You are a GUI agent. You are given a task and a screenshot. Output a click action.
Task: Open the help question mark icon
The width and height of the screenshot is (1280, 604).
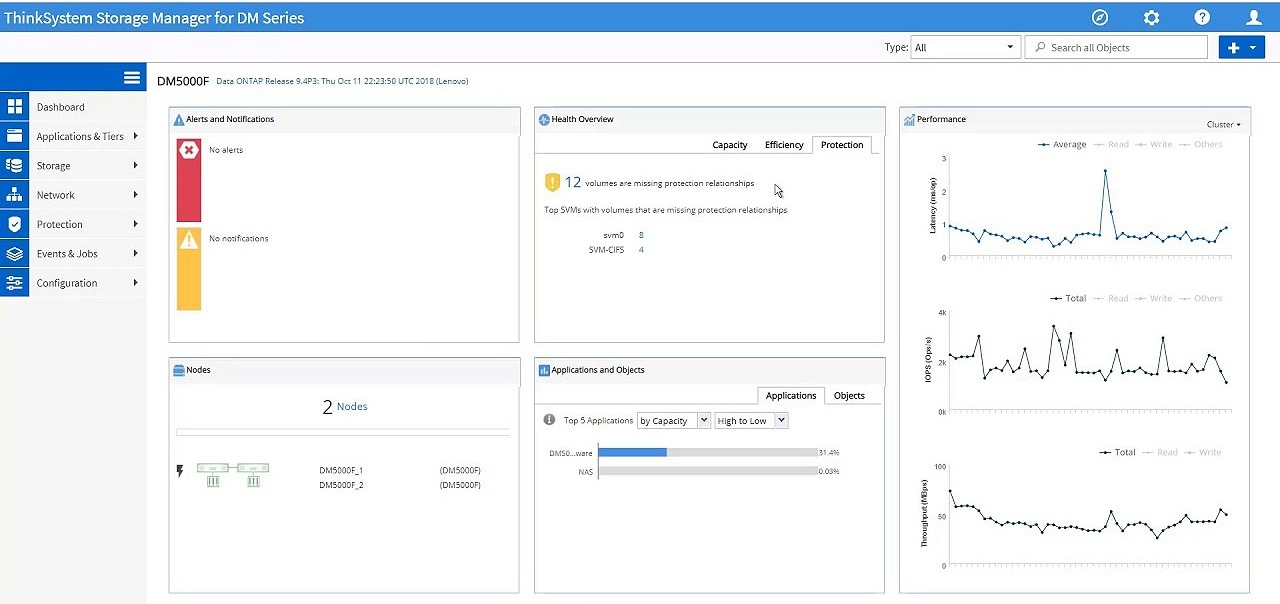[1202, 17]
